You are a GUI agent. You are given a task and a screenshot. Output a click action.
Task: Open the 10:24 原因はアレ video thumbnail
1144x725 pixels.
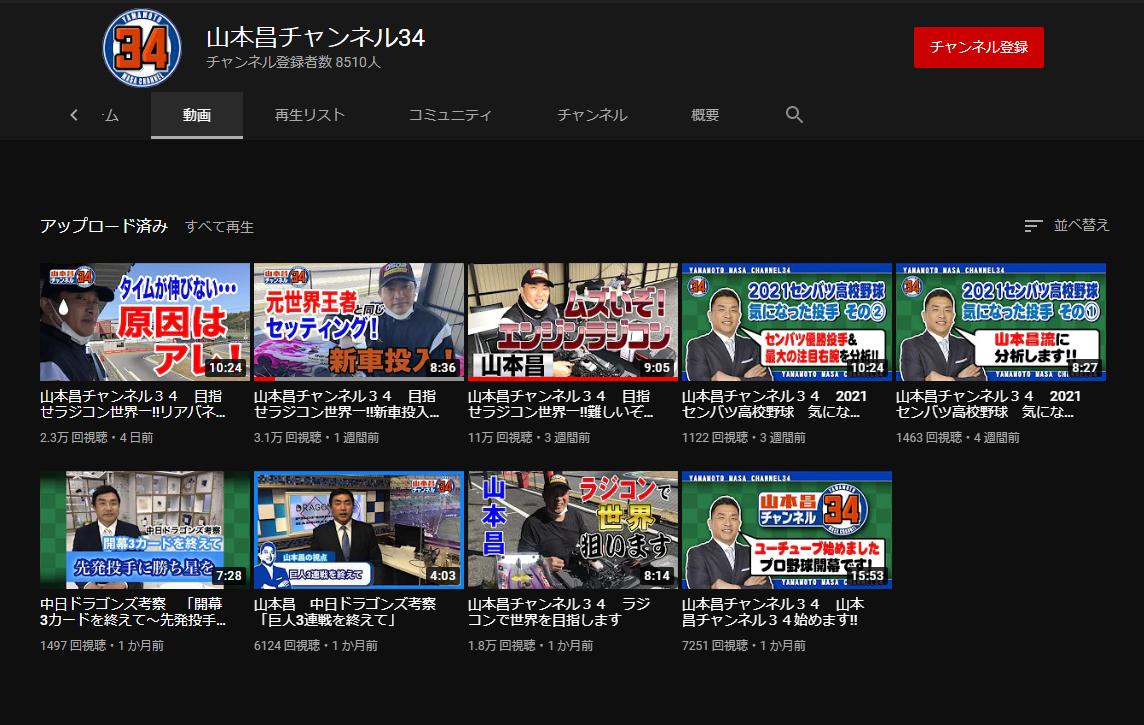145,322
